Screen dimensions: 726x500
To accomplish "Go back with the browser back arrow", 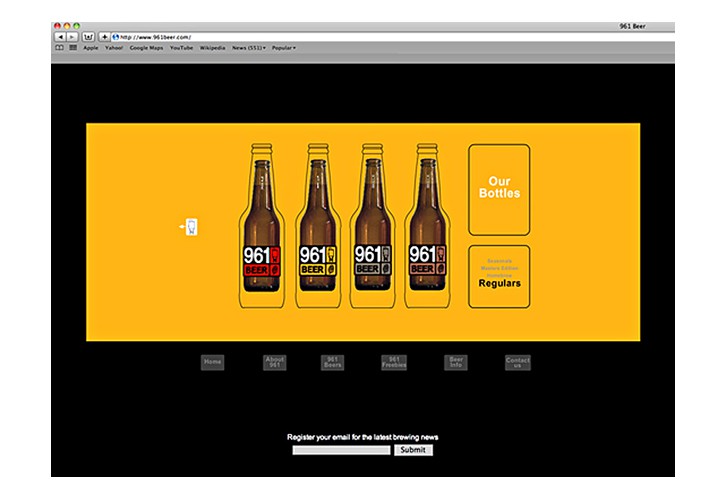I will (x=60, y=37).
